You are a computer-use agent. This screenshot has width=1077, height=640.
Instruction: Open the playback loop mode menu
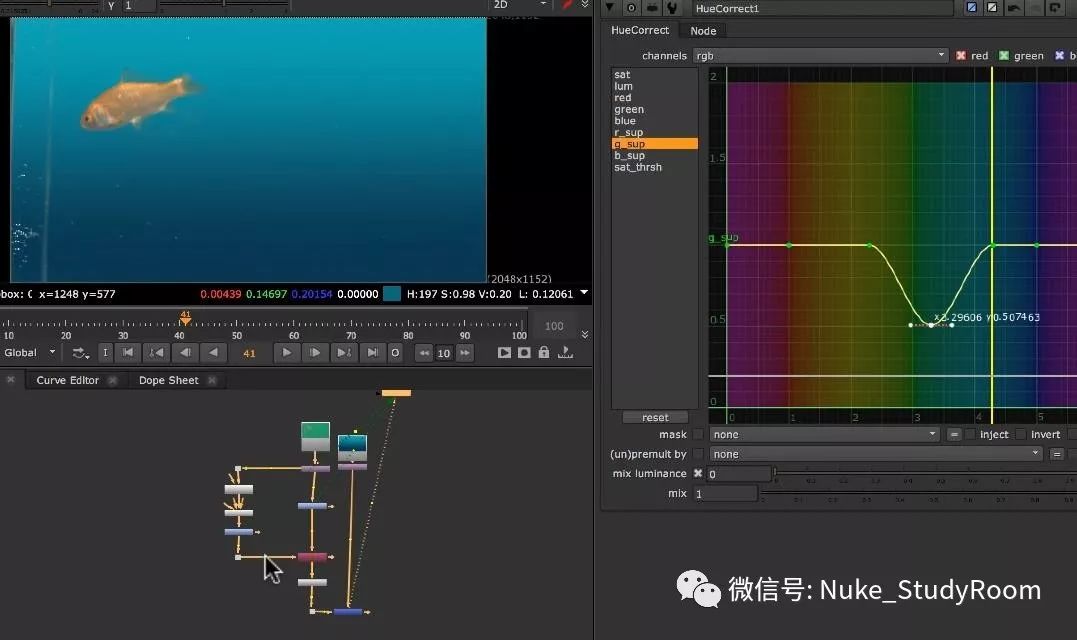pyautogui.click(x=80, y=353)
